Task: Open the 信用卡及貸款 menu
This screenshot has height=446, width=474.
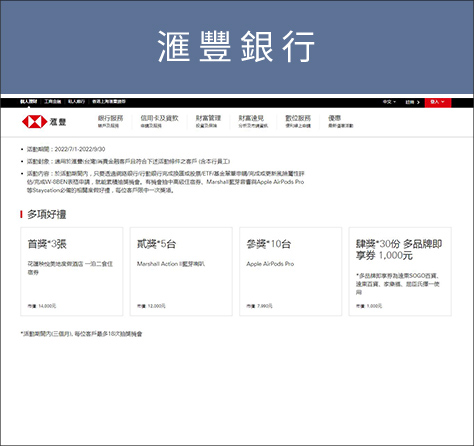Action: [159, 121]
